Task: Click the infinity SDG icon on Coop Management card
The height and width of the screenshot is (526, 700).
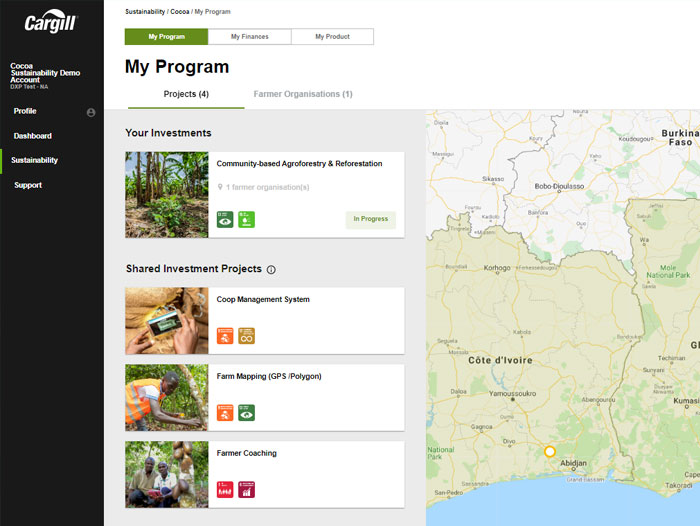Action: (x=246, y=336)
